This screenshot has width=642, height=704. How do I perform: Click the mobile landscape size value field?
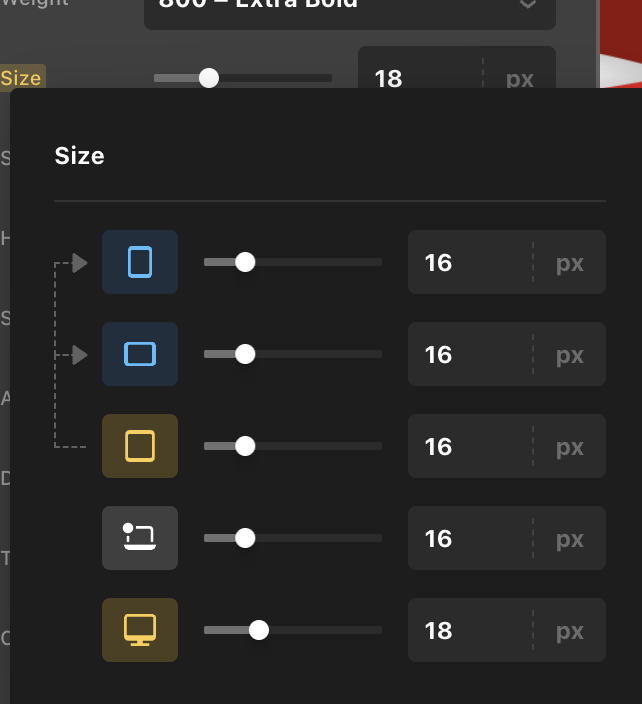[465, 354]
